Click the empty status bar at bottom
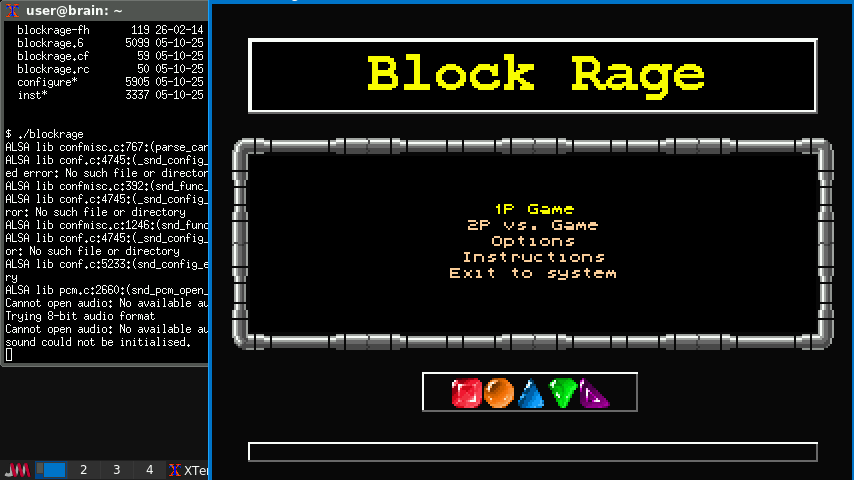The image size is (854, 480). coord(533,452)
